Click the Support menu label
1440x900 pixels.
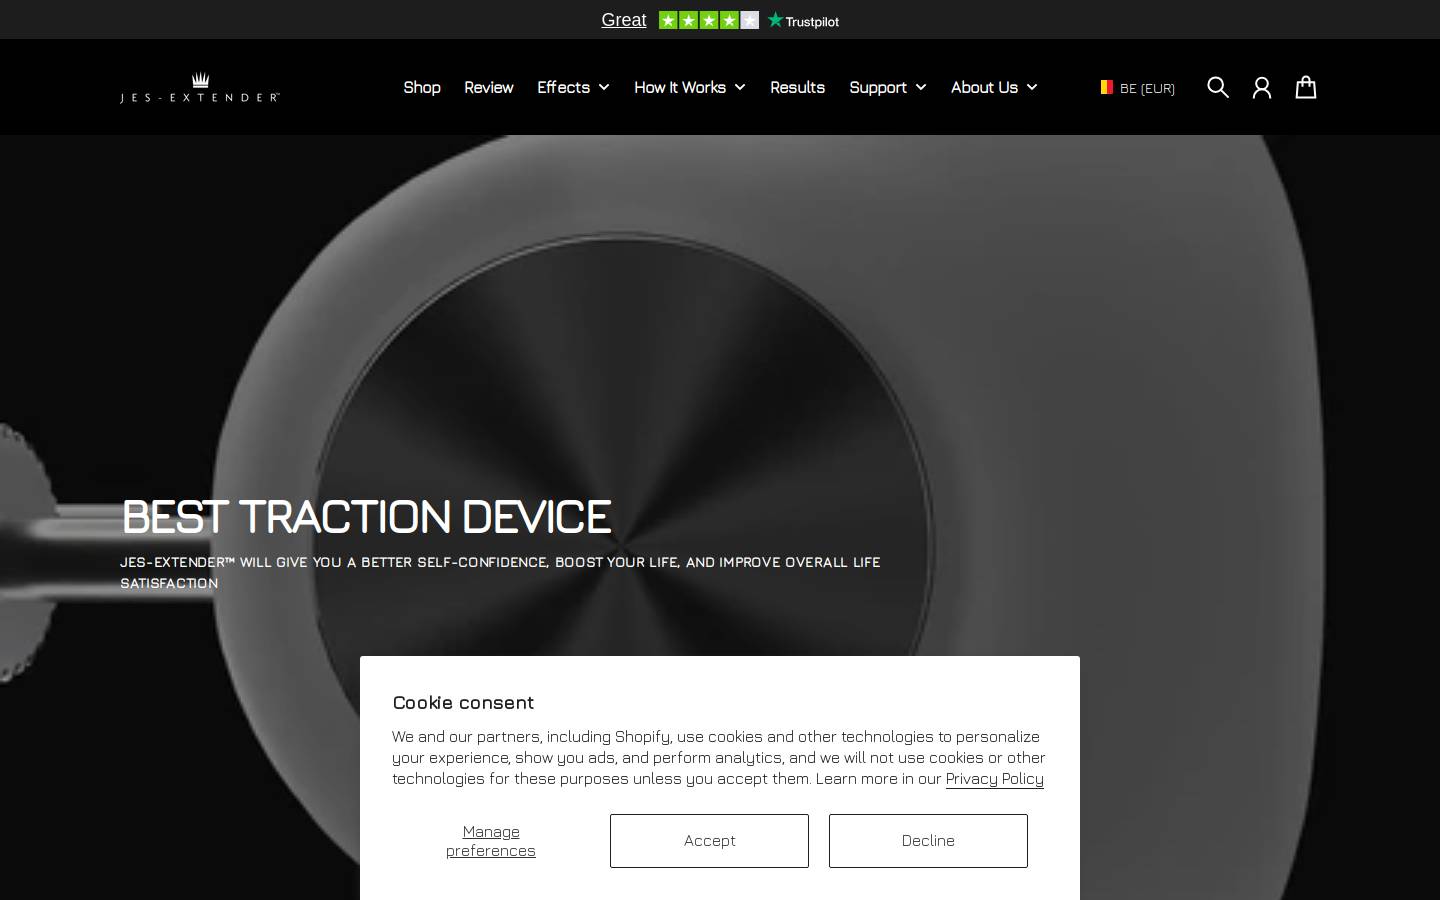[878, 87]
